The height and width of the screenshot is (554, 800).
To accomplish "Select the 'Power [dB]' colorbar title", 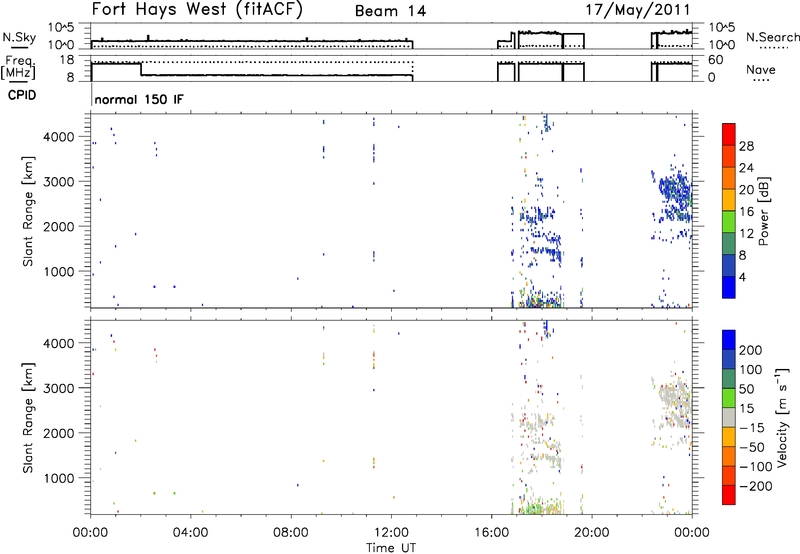I will point(764,211).
